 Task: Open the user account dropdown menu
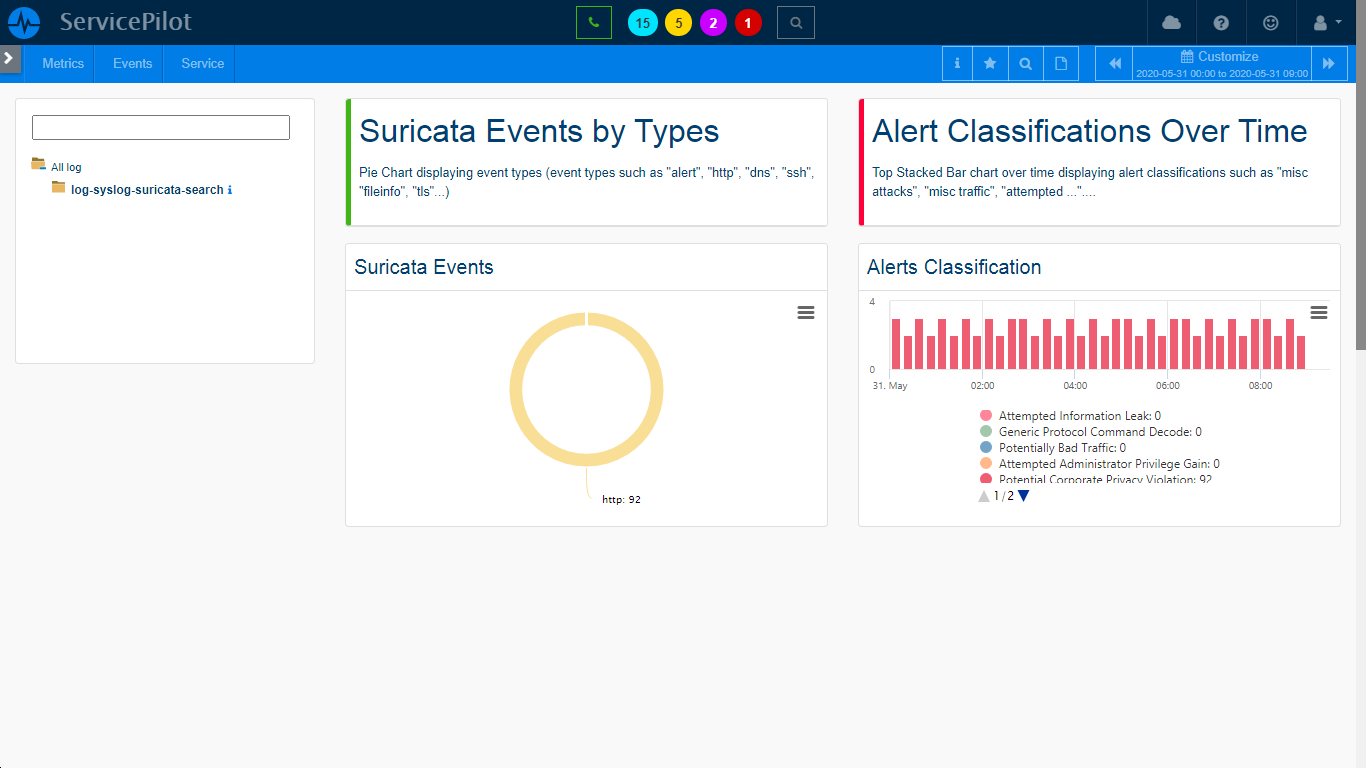[x=1326, y=22]
